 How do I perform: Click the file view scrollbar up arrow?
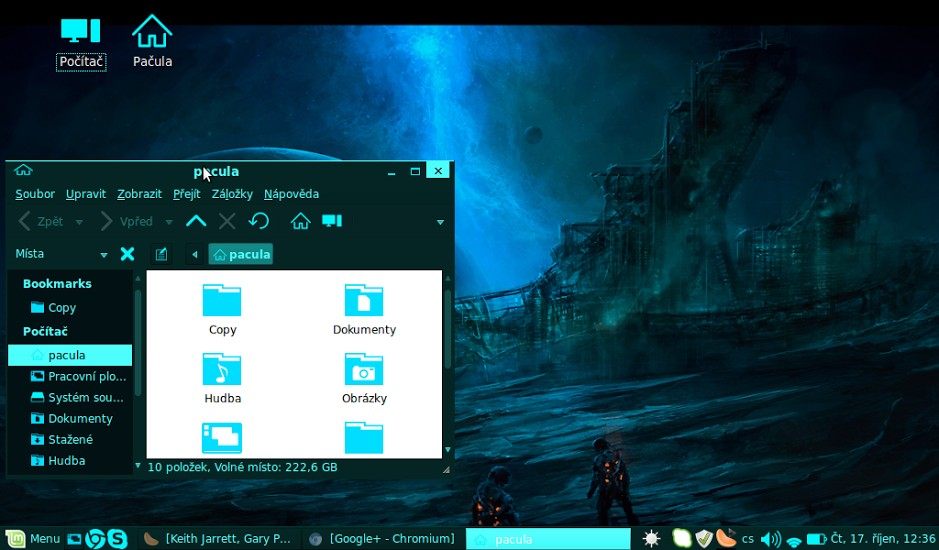pos(447,279)
